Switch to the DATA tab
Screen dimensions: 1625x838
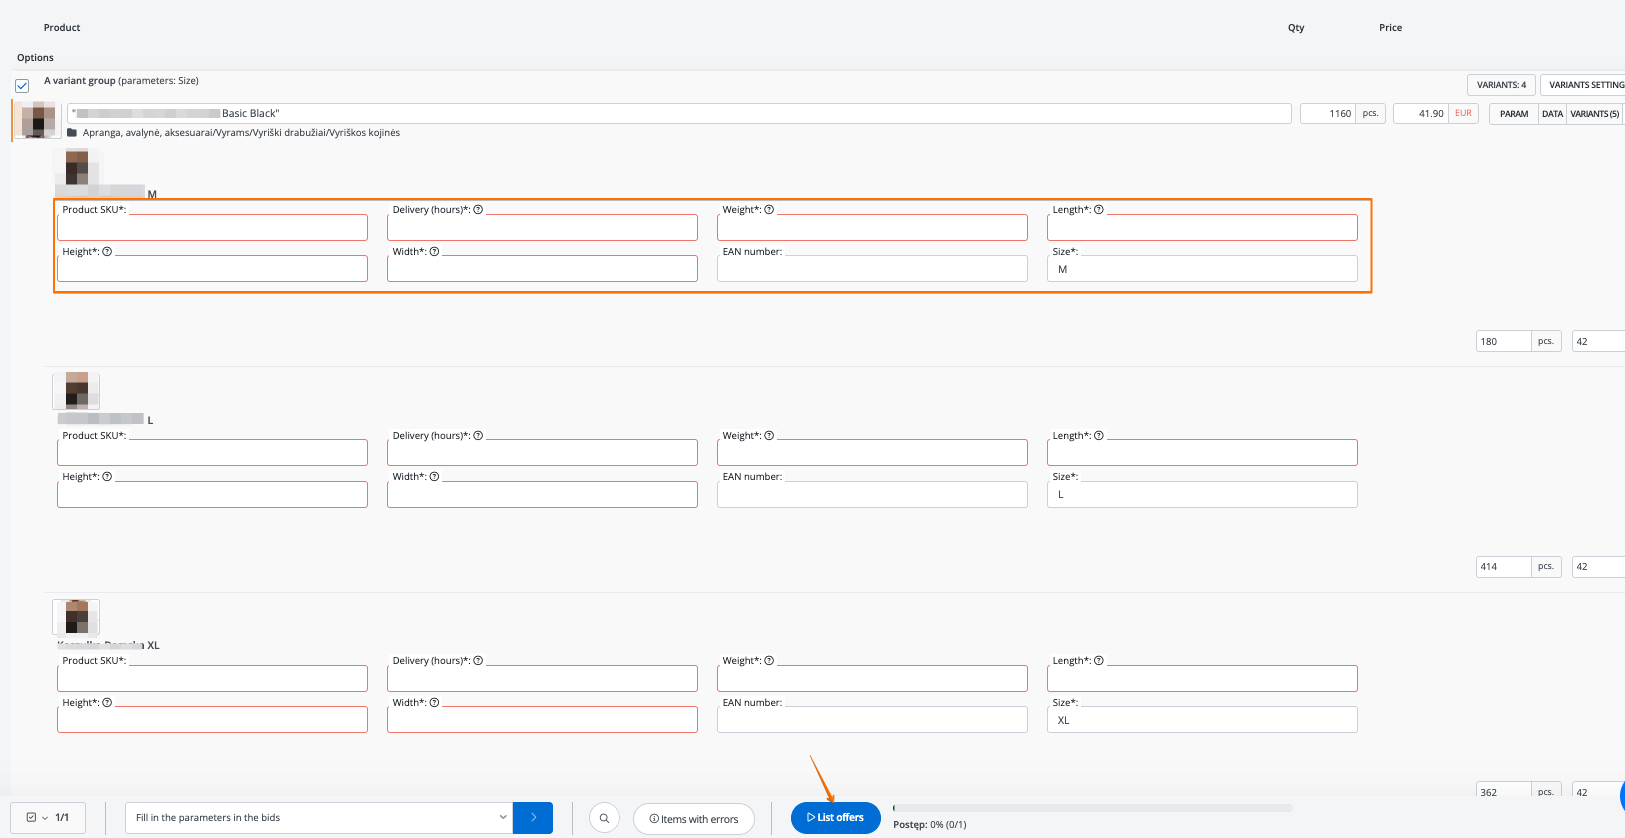tap(1552, 114)
